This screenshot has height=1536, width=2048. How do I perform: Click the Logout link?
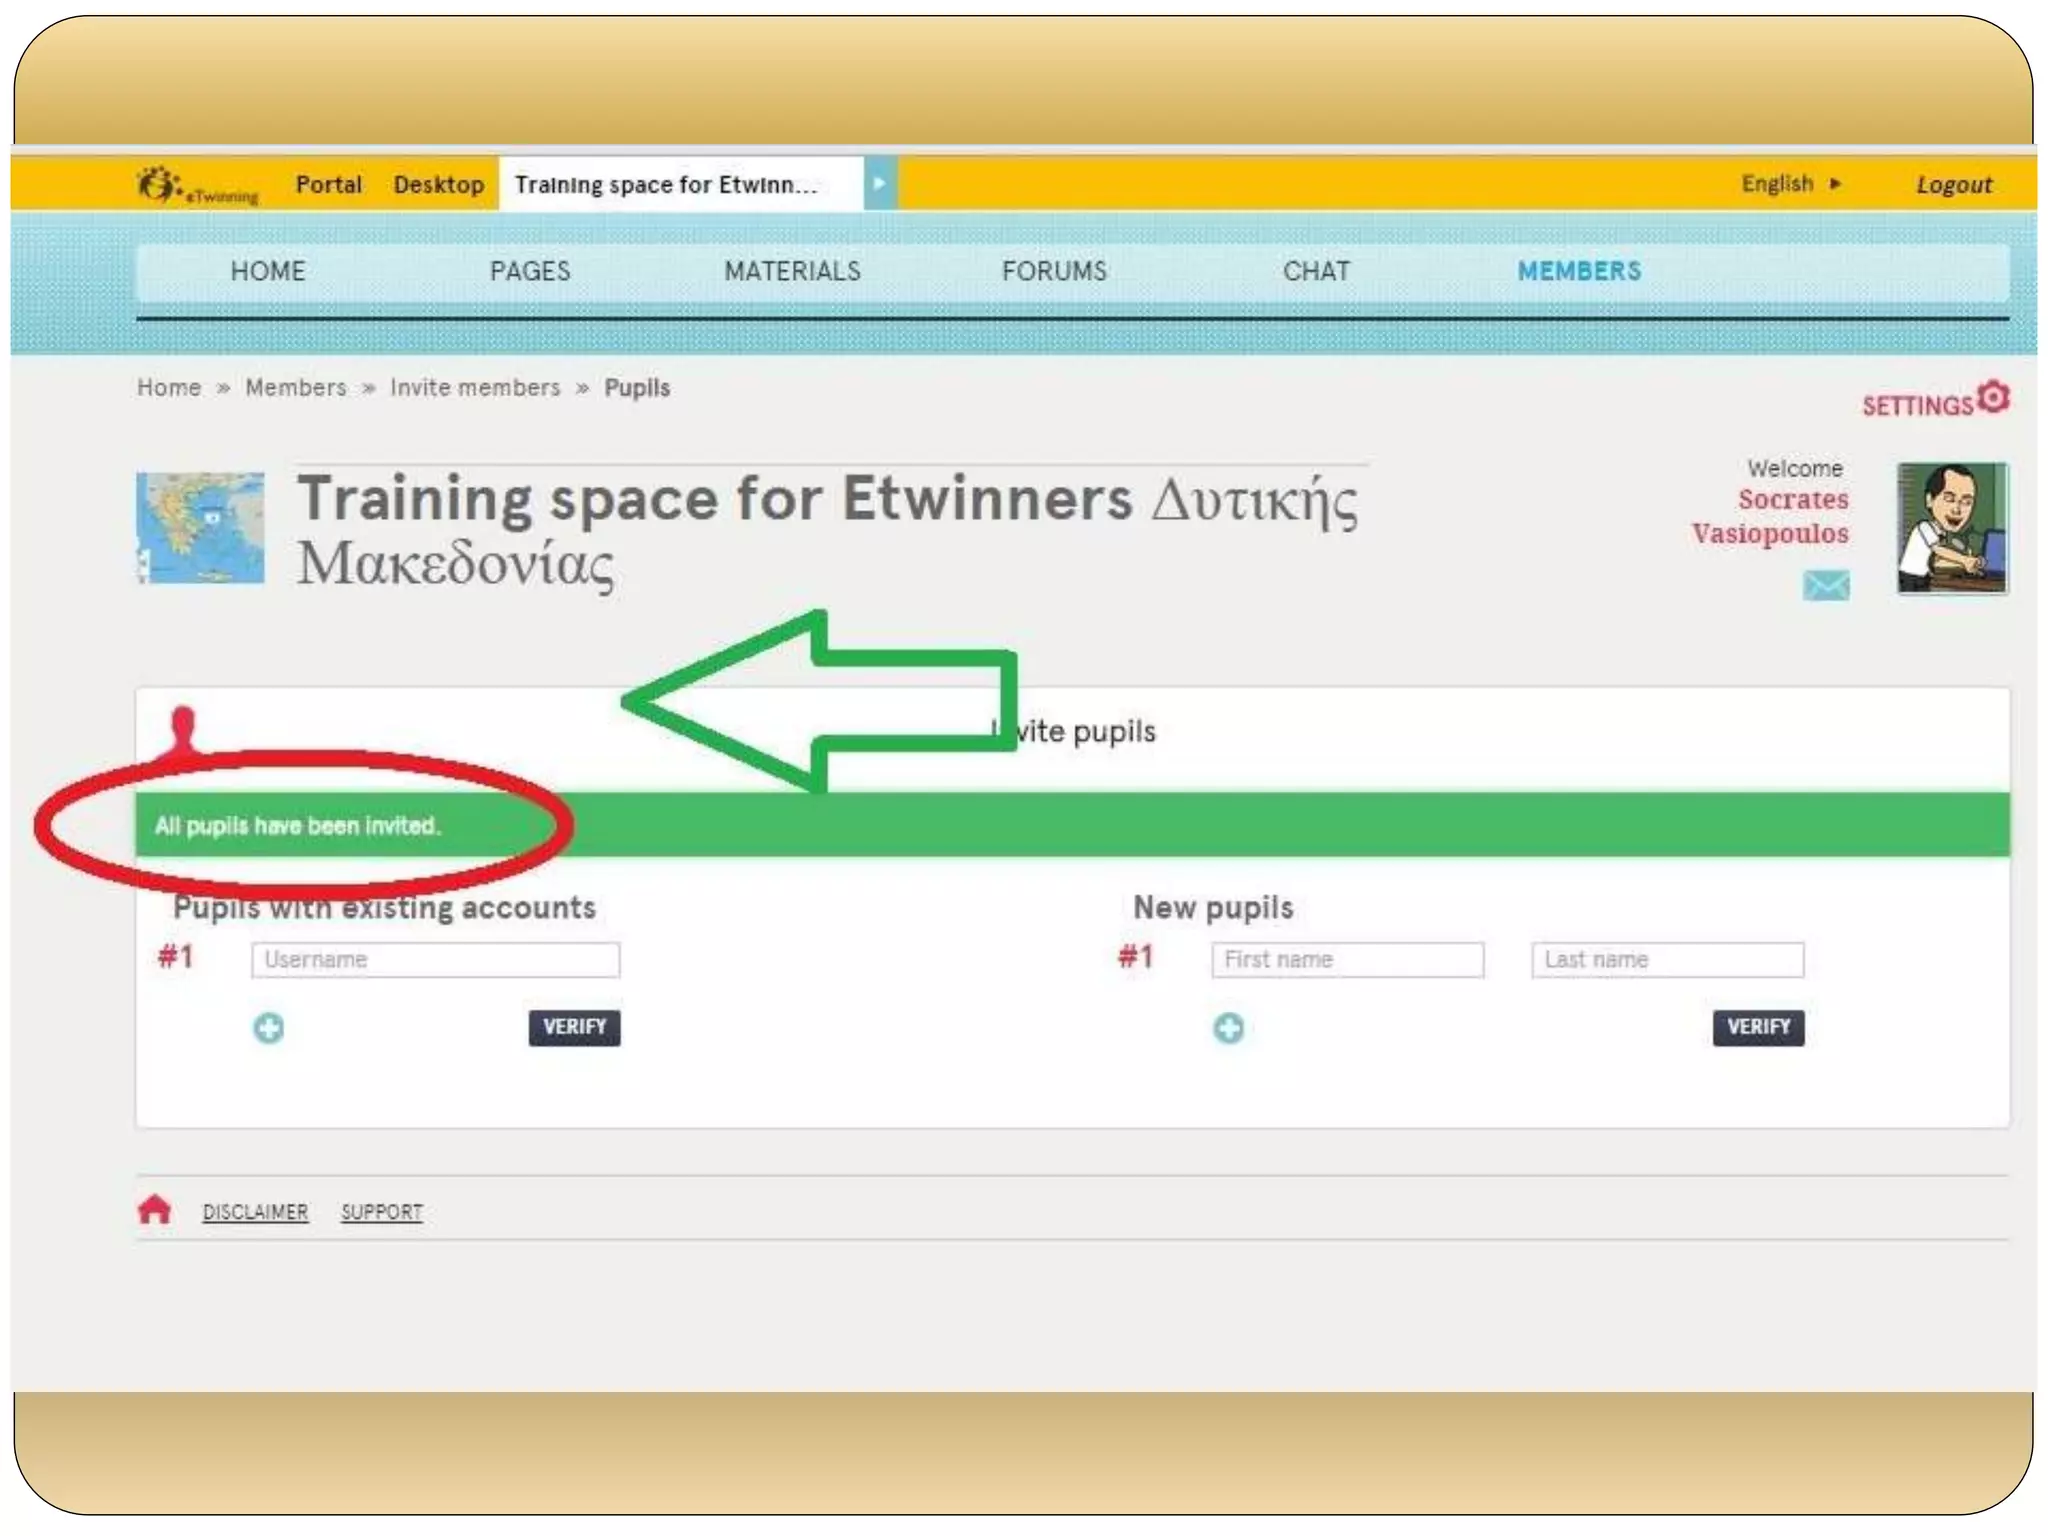tap(1953, 185)
